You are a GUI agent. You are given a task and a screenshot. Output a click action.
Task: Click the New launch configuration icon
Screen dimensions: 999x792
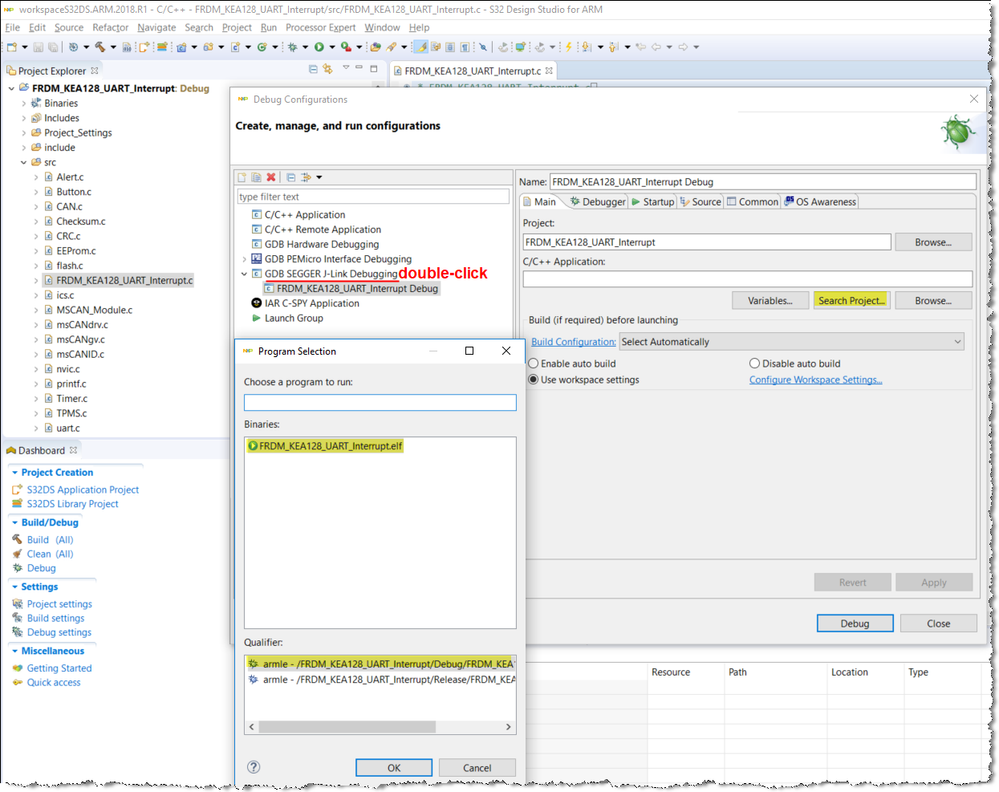242,177
